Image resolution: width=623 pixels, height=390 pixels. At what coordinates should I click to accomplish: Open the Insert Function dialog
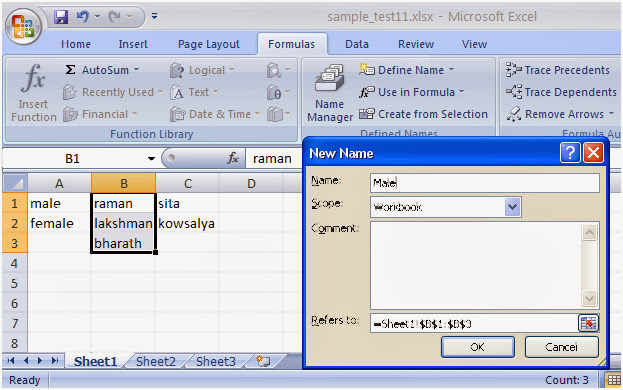click(x=33, y=93)
